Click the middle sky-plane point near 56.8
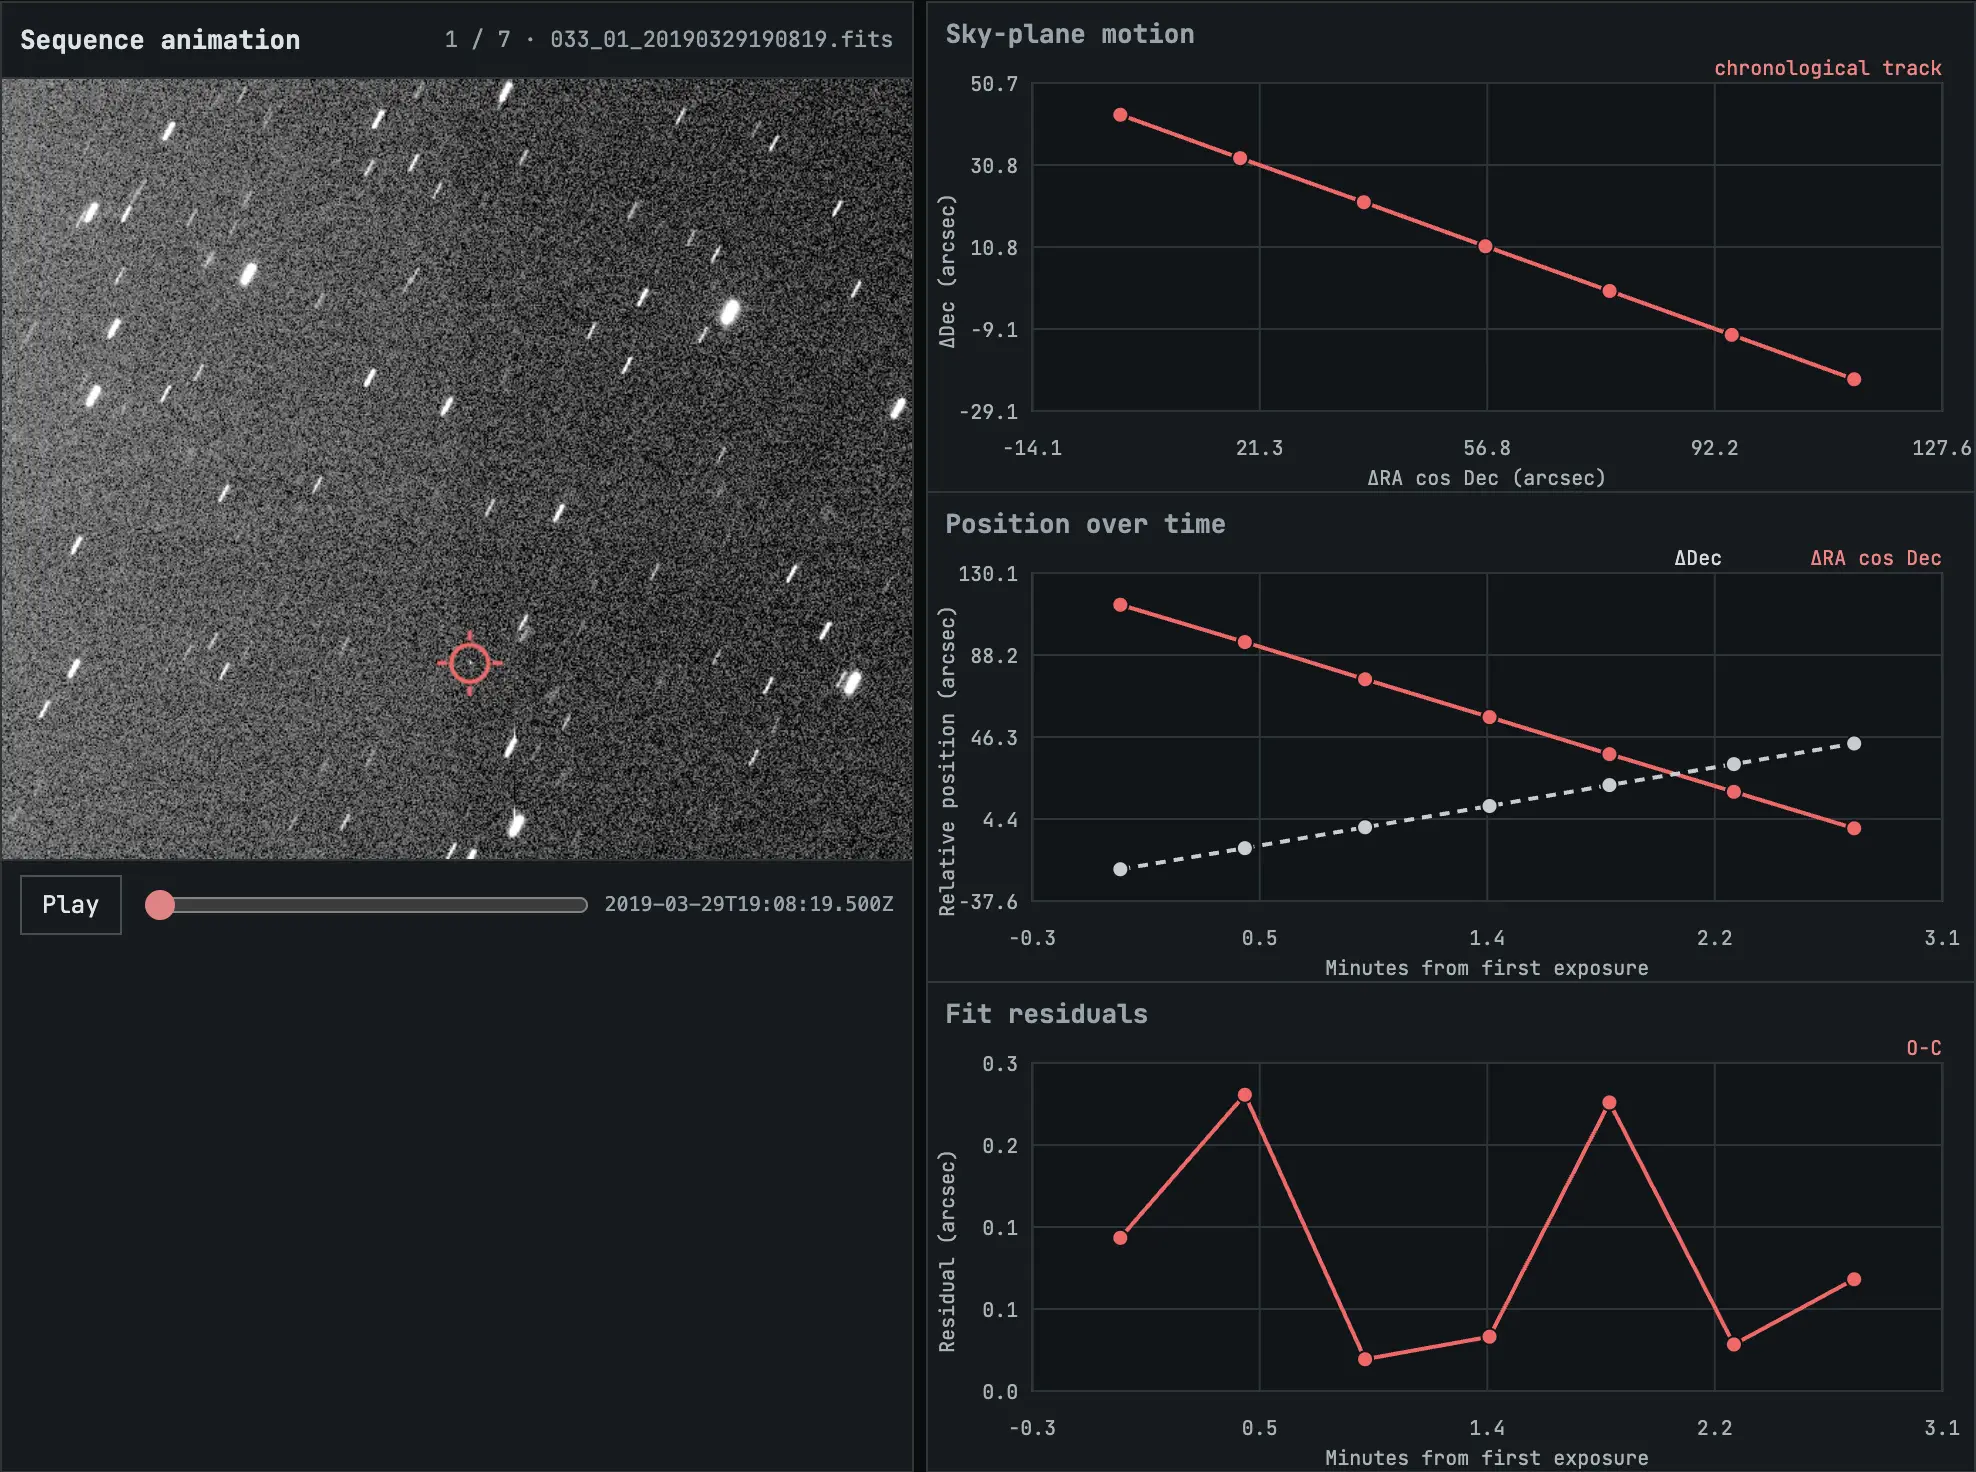The width and height of the screenshot is (1976, 1472). point(1485,246)
